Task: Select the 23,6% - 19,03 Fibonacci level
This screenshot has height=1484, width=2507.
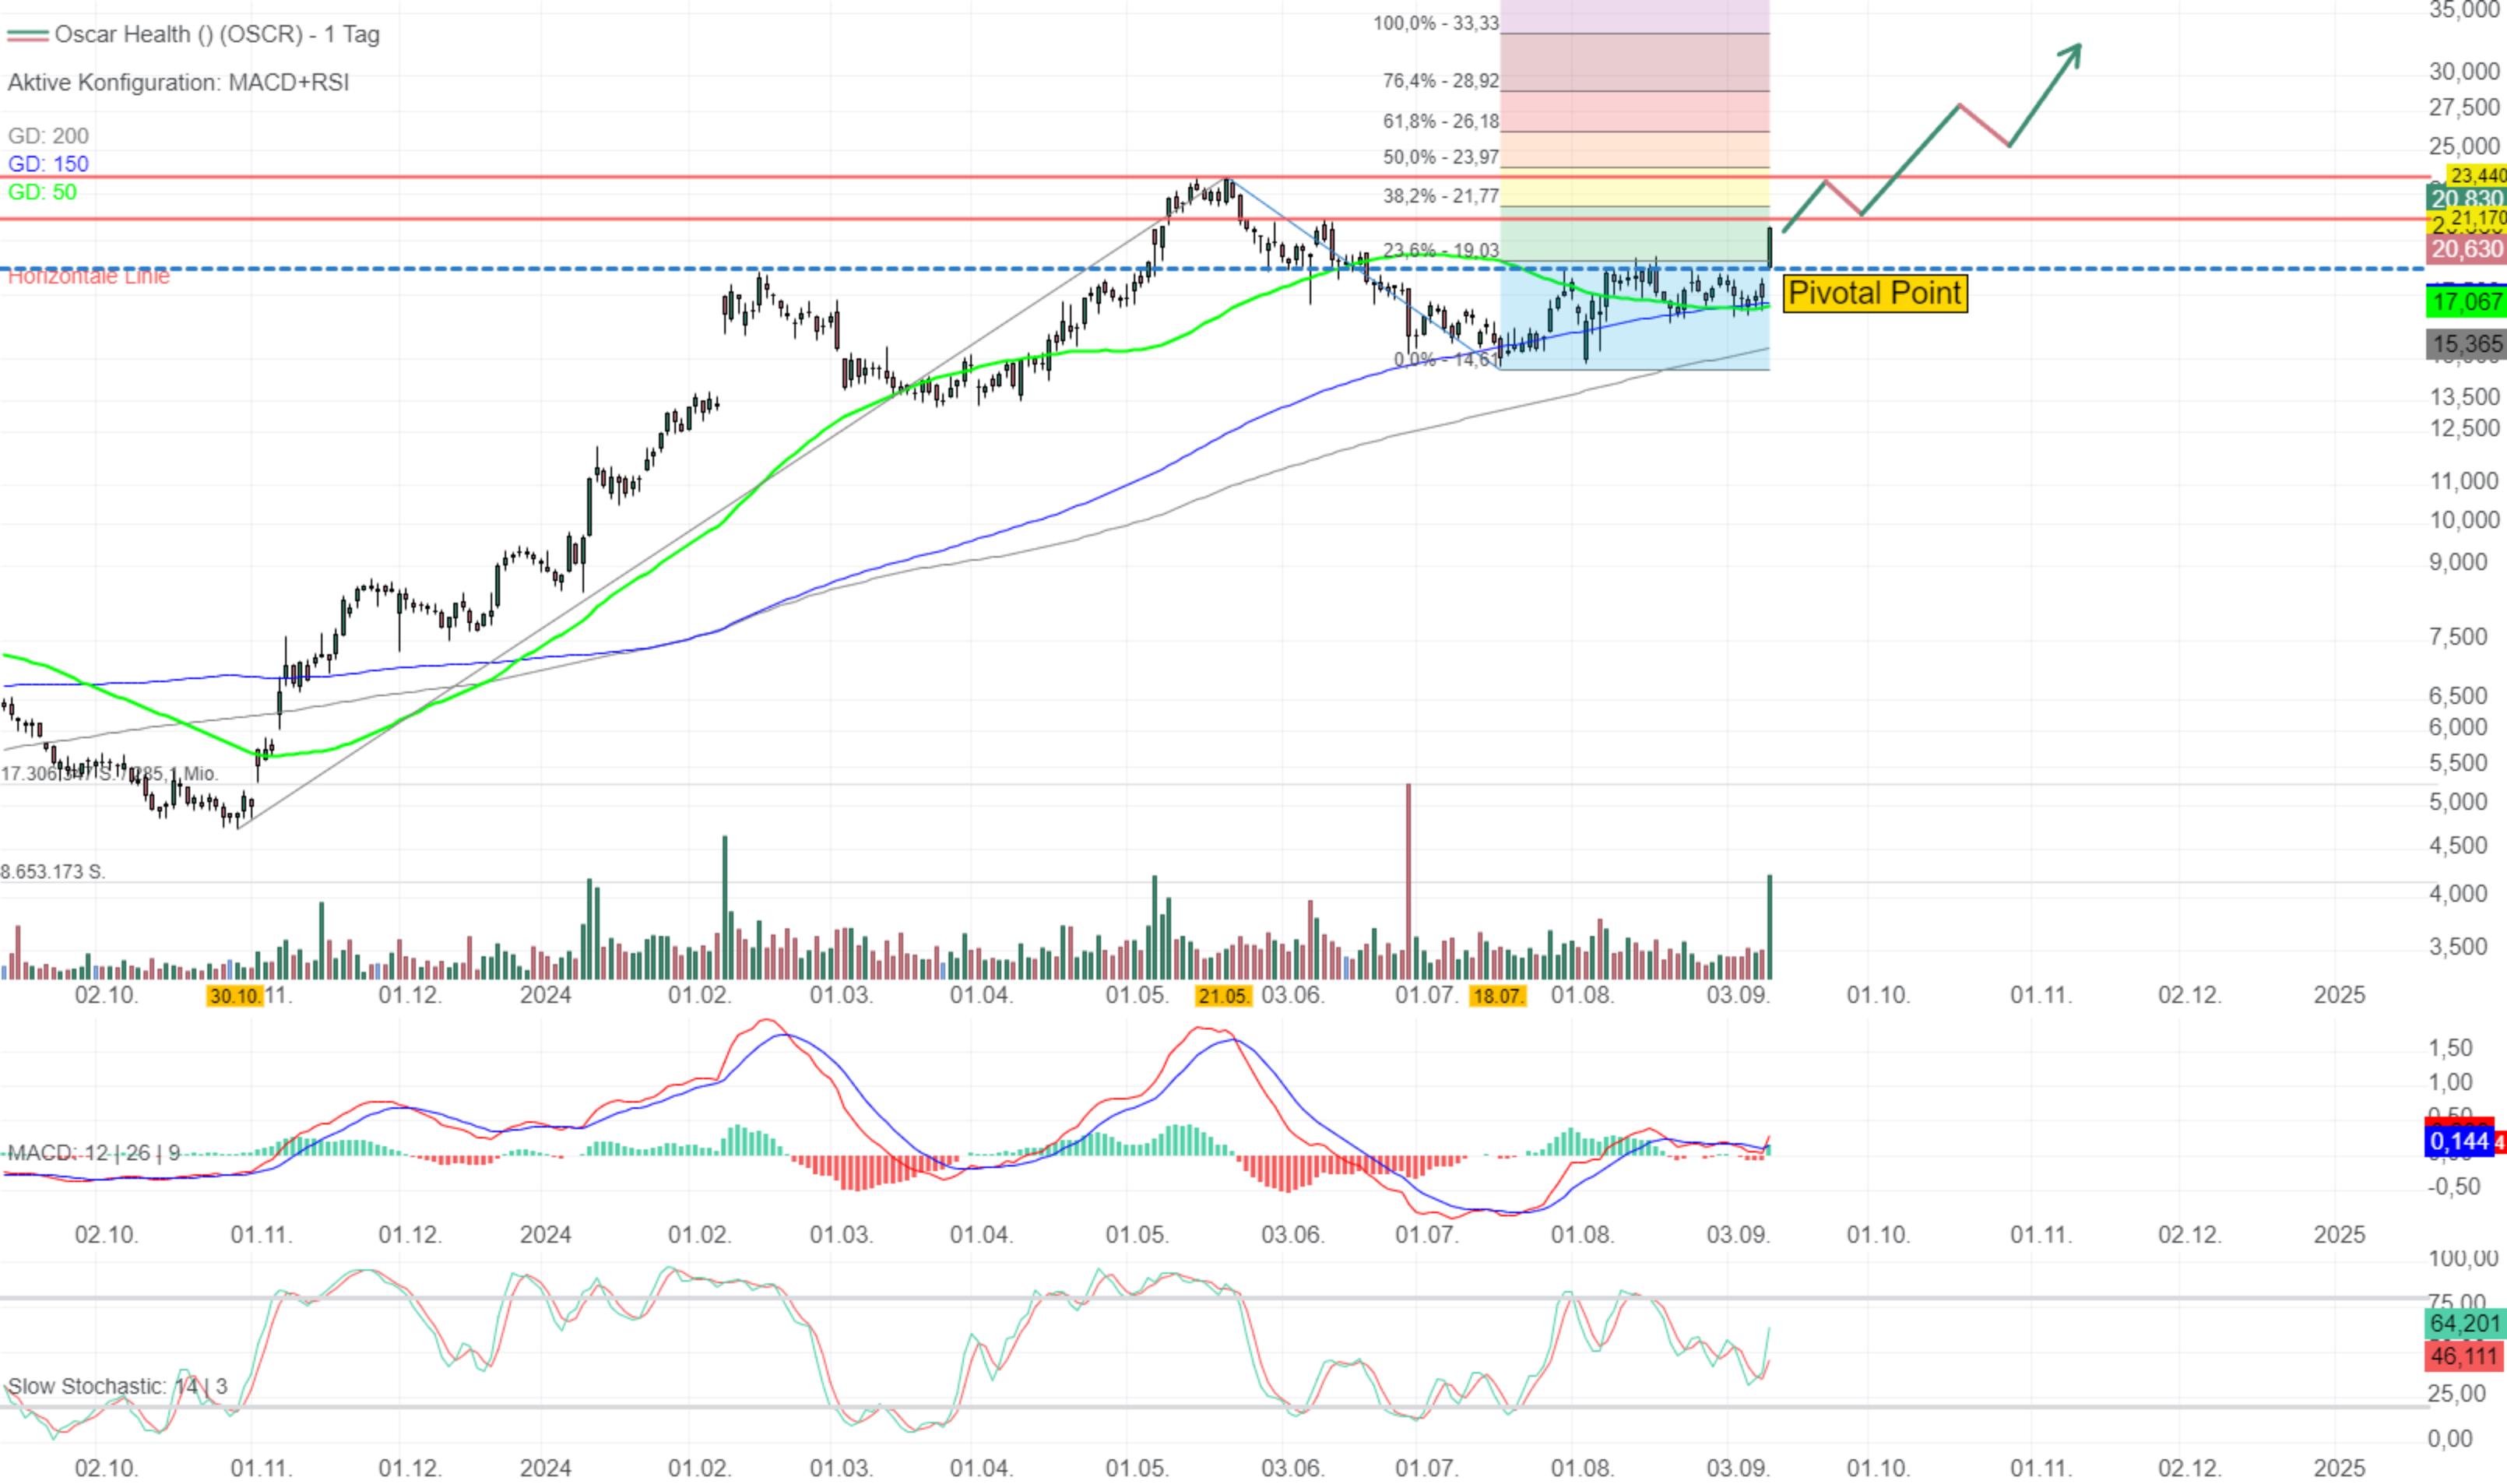Action: tap(1440, 250)
